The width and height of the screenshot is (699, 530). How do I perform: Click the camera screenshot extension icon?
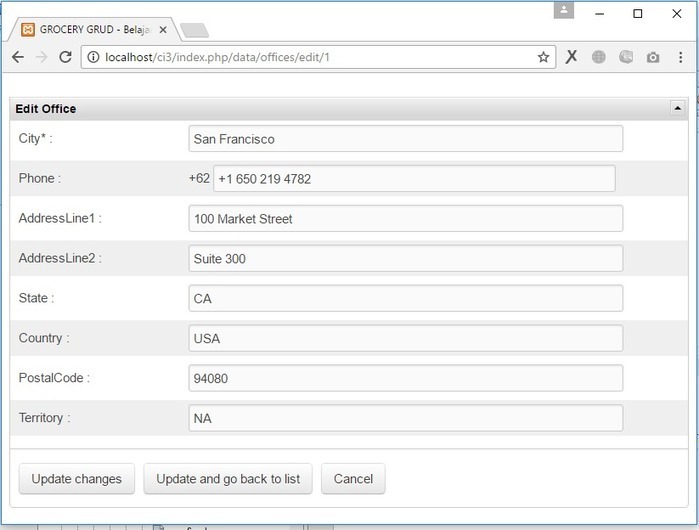point(653,57)
